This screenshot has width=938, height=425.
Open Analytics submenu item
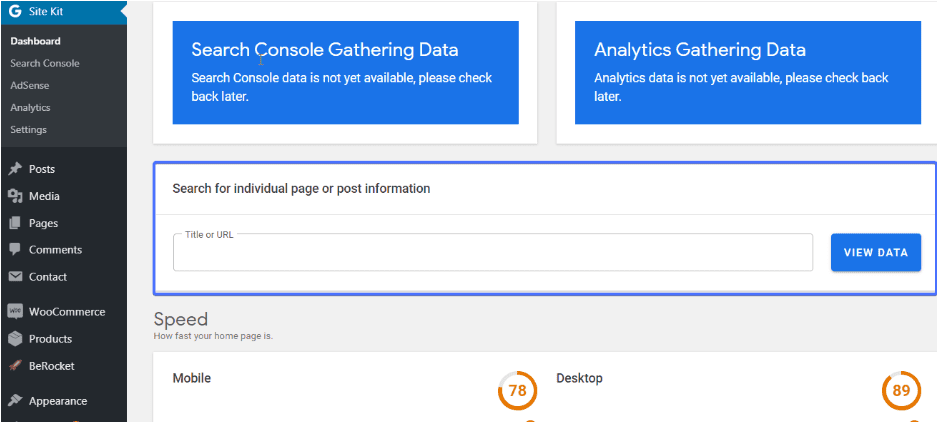[30, 108]
